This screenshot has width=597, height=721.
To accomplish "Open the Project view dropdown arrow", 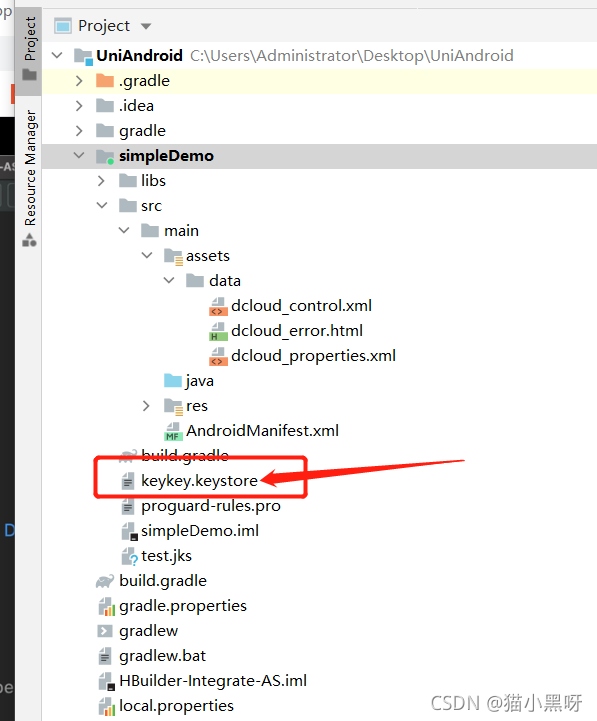I will point(146,26).
